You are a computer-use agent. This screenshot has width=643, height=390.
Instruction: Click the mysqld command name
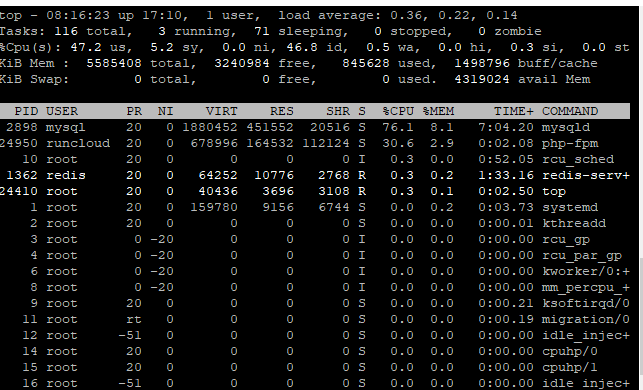coord(566,128)
